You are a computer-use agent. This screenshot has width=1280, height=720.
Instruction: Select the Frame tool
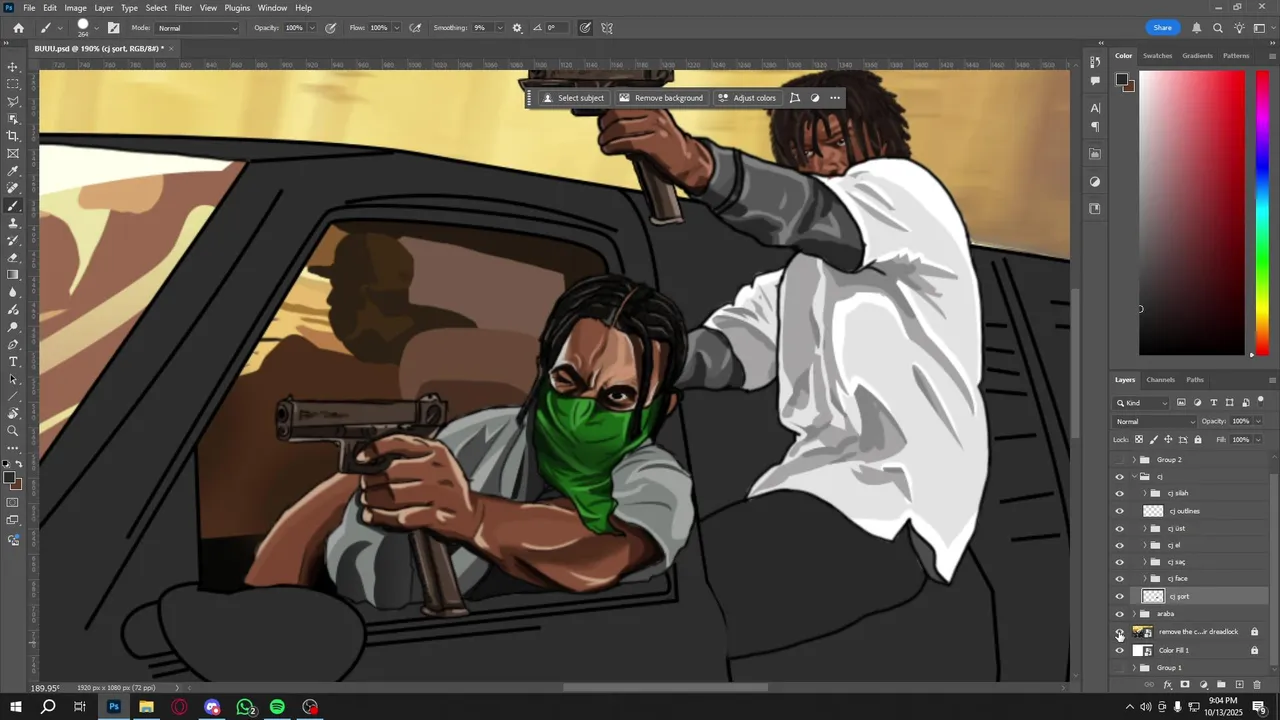pyautogui.click(x=13, y=153)
